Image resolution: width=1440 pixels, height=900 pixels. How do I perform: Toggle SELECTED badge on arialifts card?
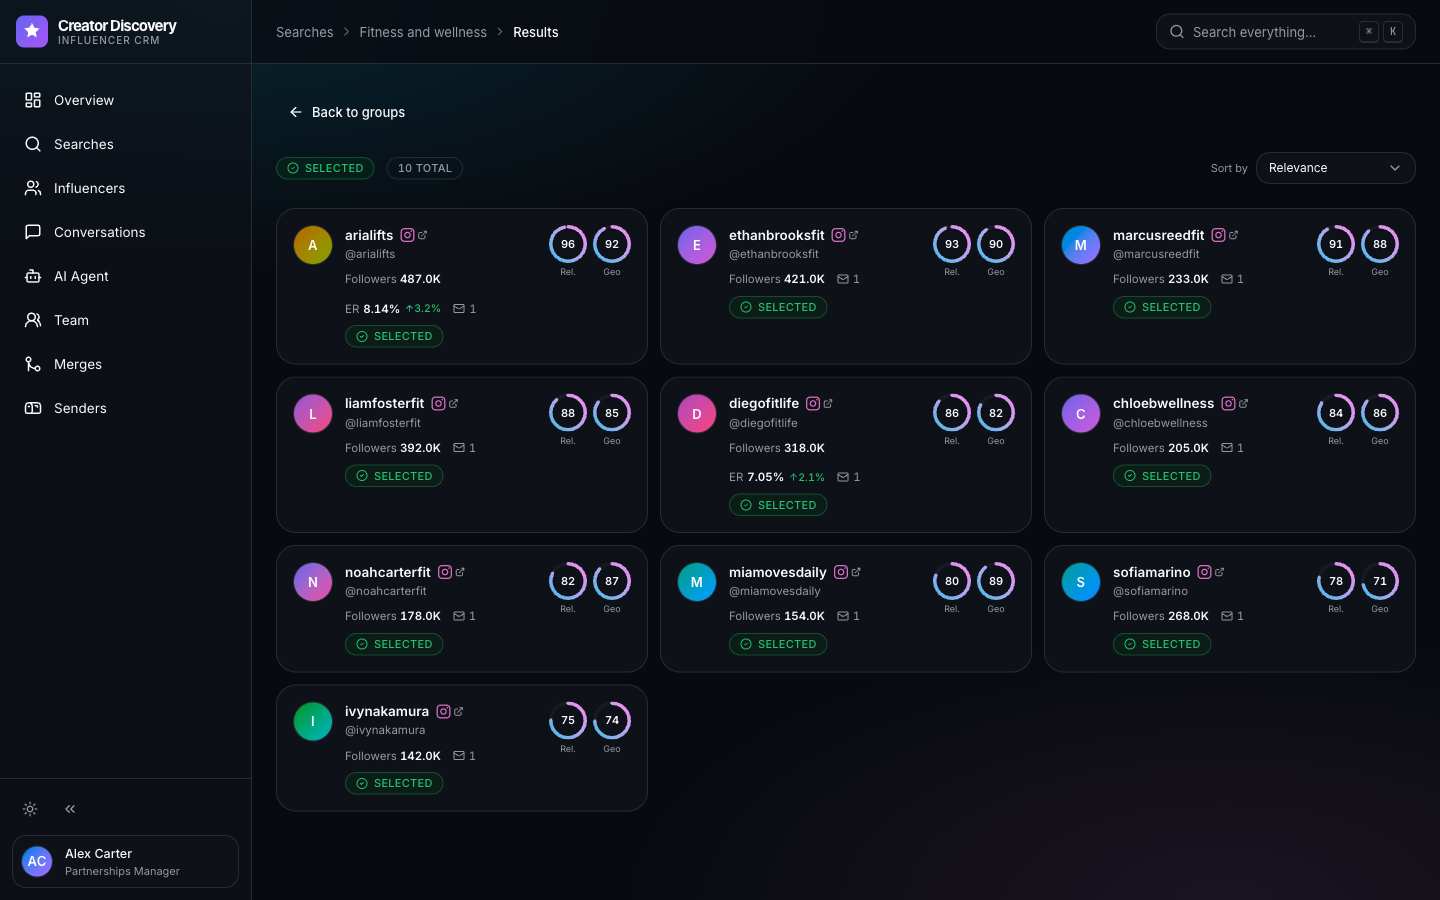click(394, 337)
